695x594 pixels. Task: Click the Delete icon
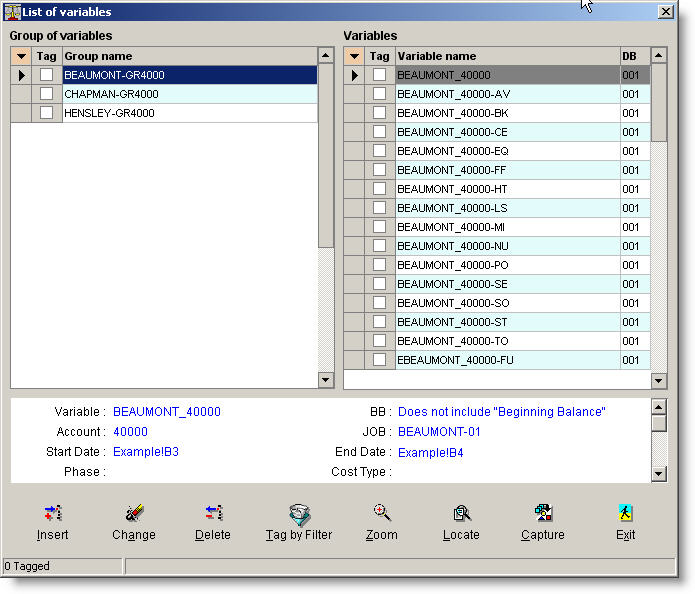pyautogui.click(x=214, y=513)
